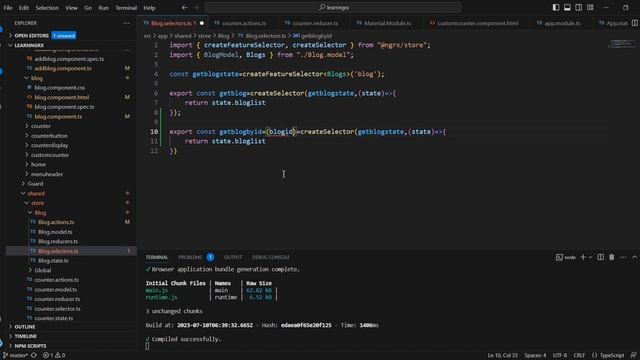This screenshot has height=360, width=640.
Task: Switch to the Problems panel tab
Action: tap(190, 257)
